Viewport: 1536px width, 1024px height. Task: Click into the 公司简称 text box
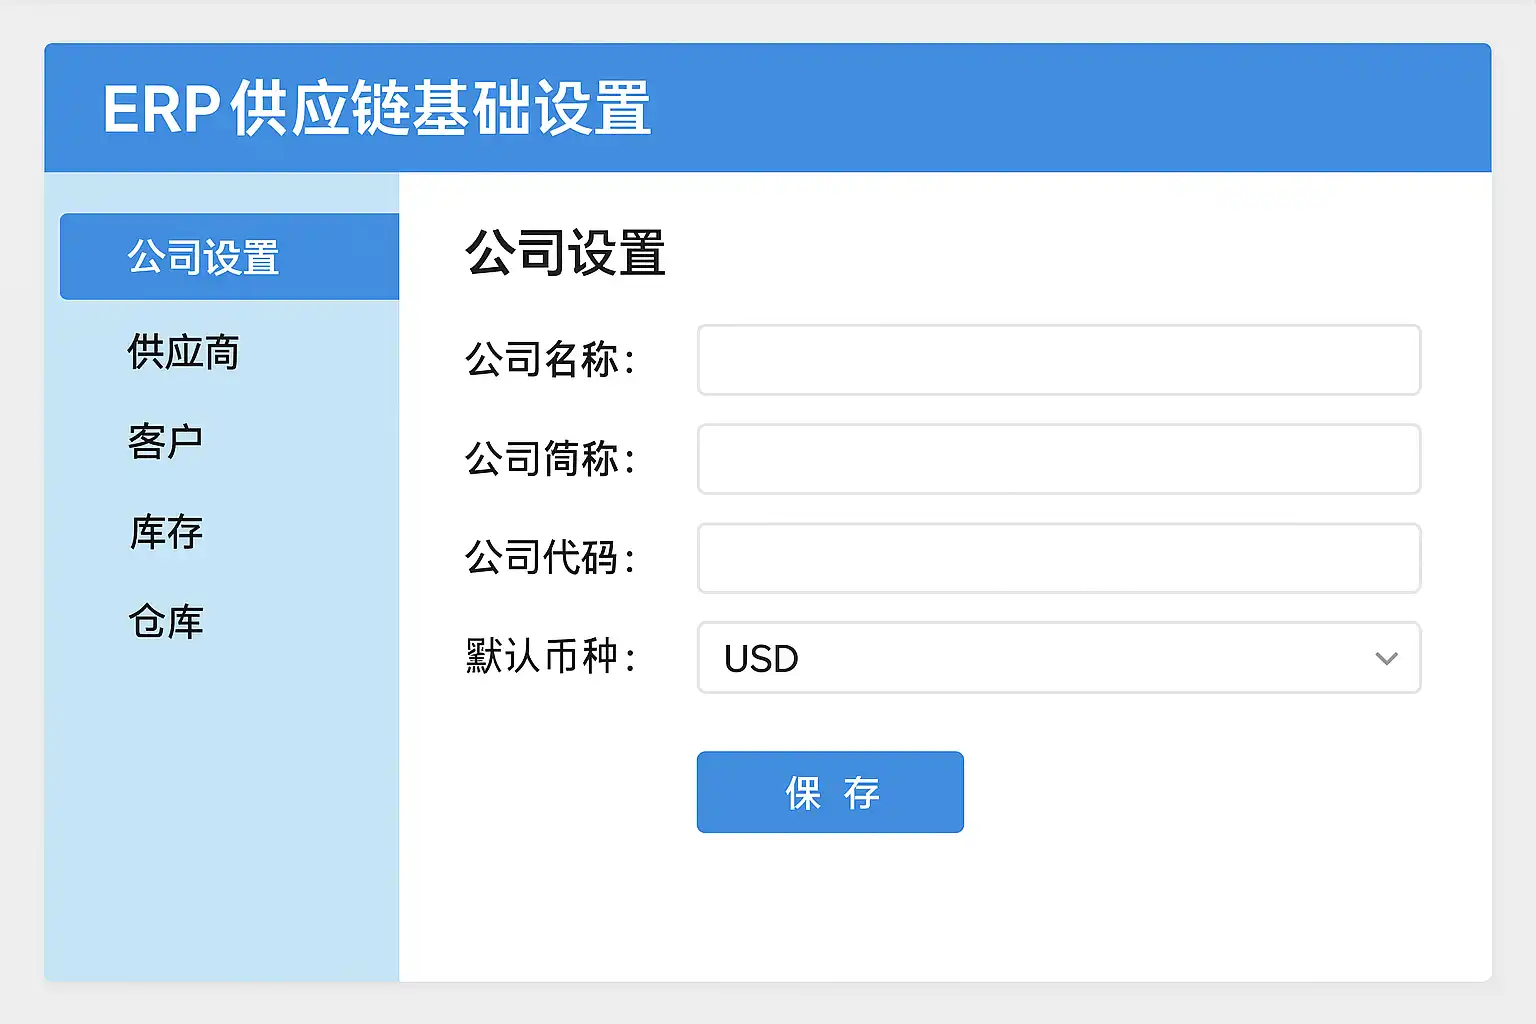click(x=1058, y=459)
